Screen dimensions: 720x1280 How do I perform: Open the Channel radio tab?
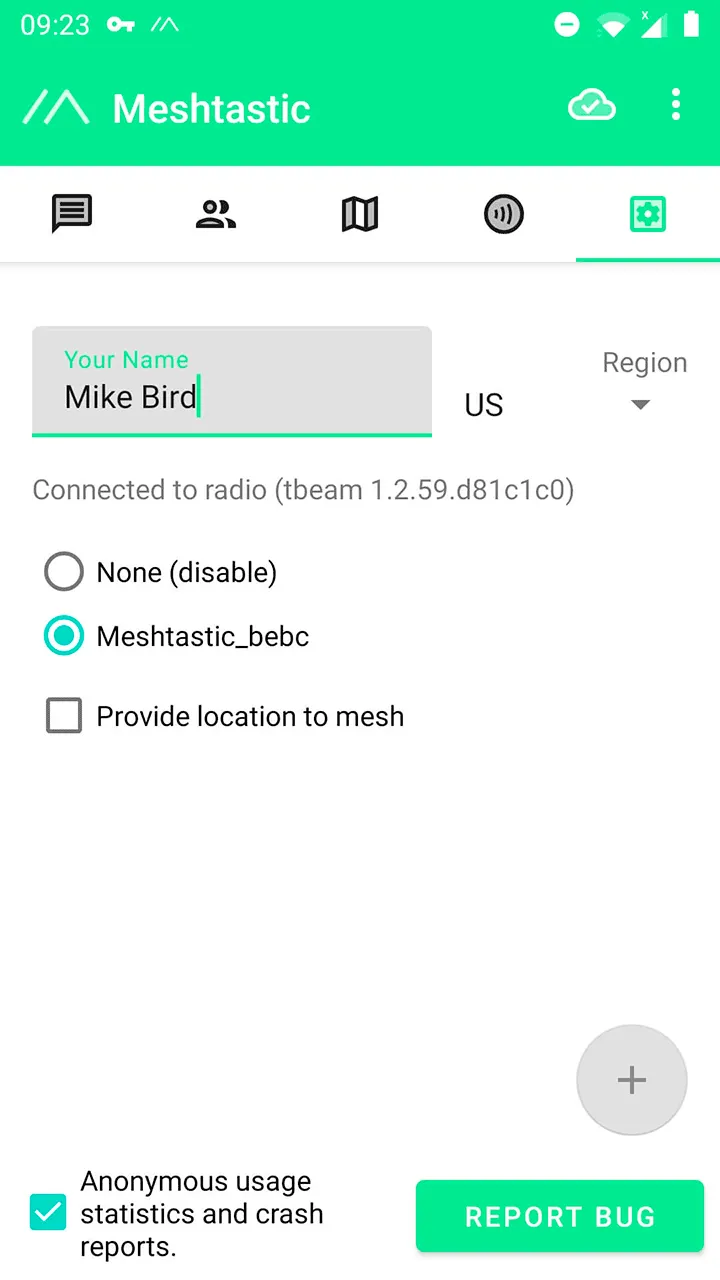(504, 214)
